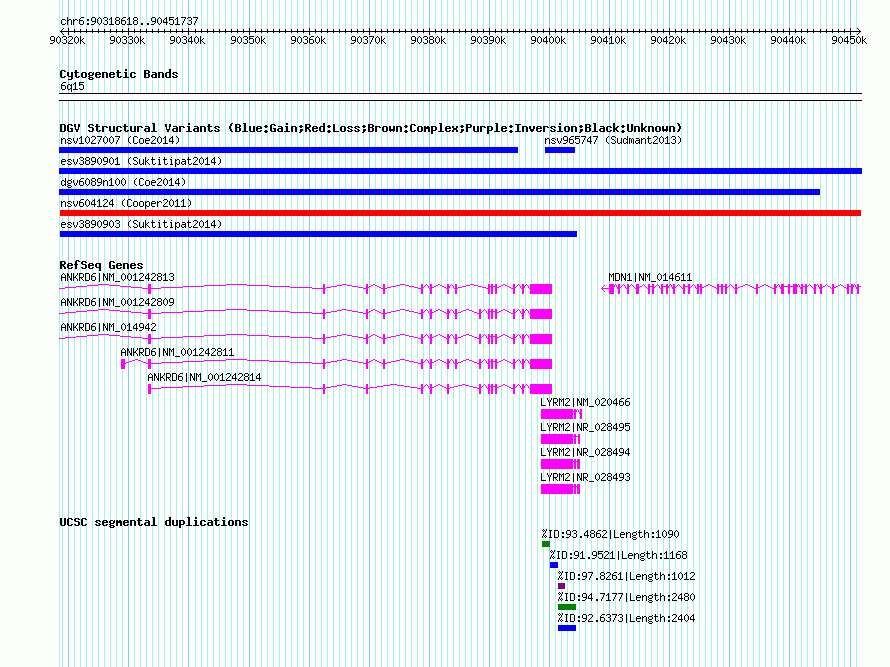Click the LYRM2|NR_028495 transcript label
Screen dimensions: 890x667
click(x=585, y=427)
